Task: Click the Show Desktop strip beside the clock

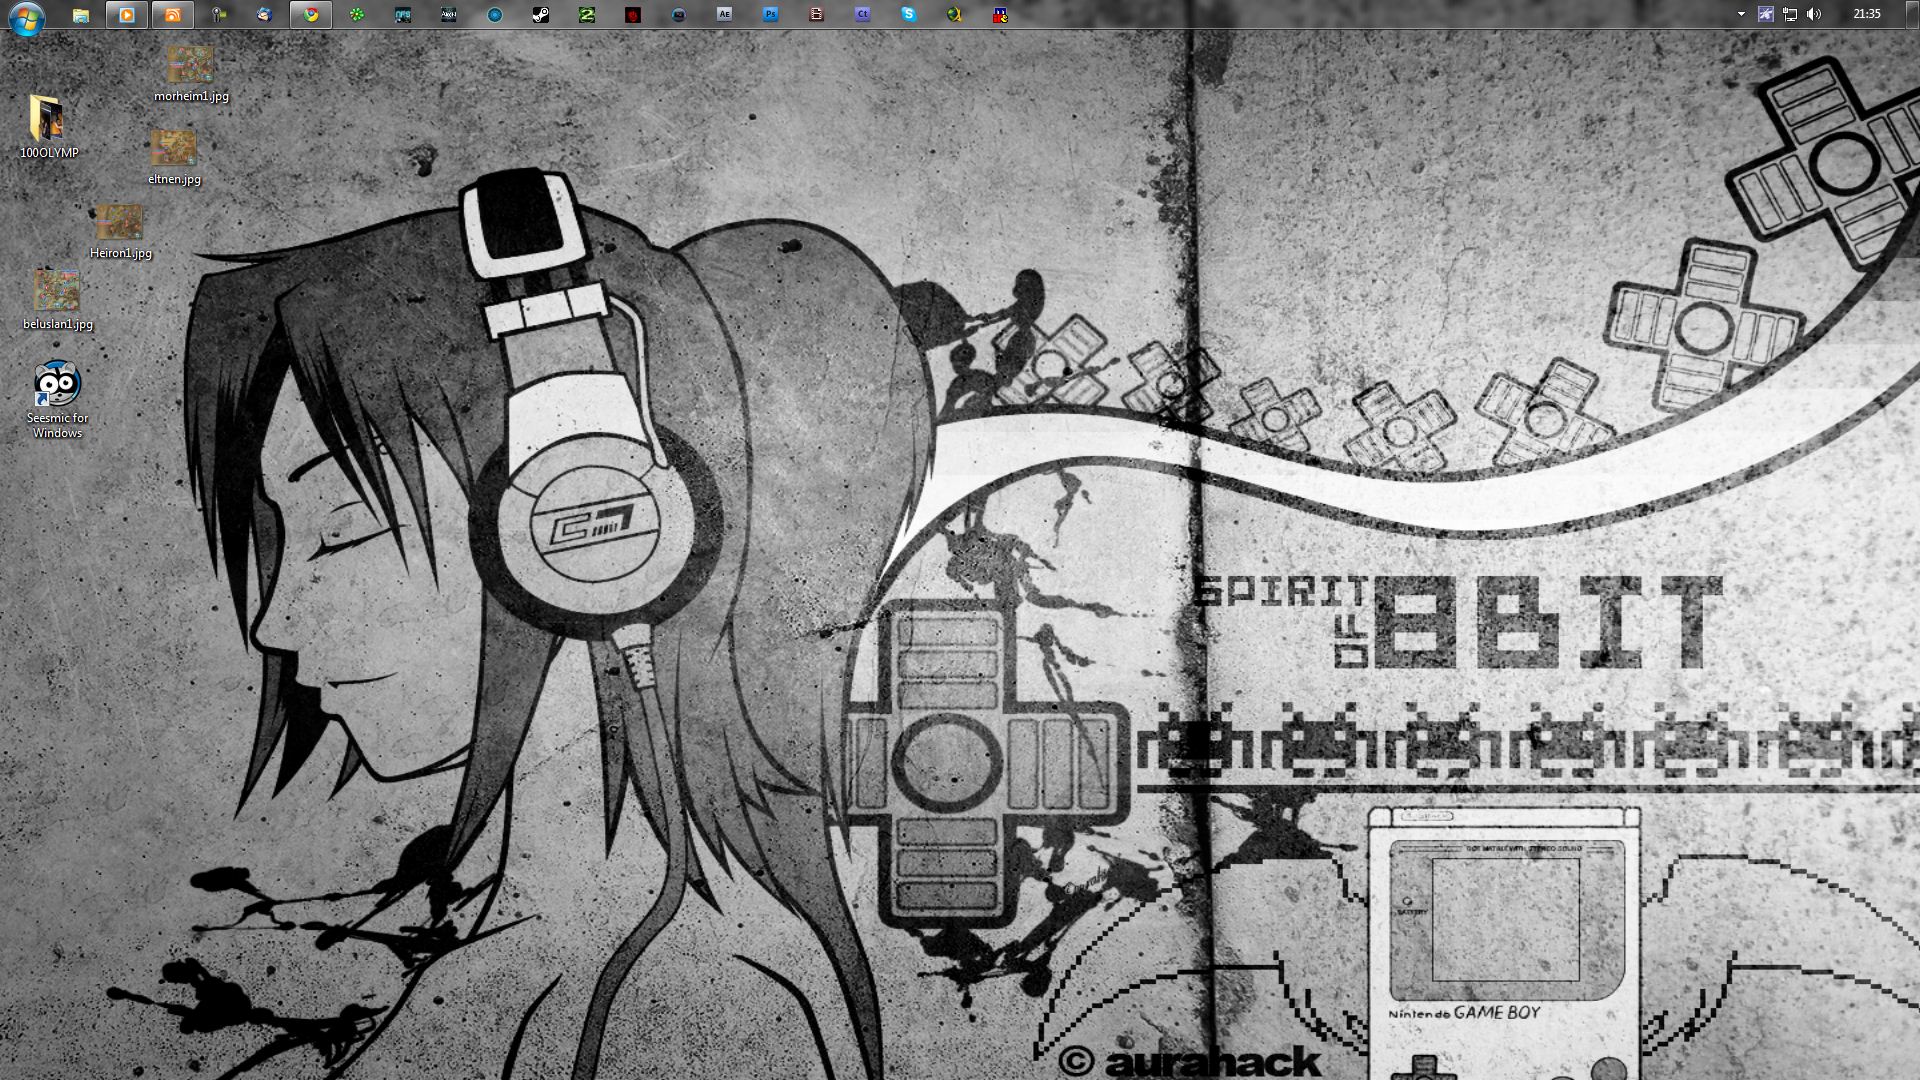Action: click(x=1913, y=14)
